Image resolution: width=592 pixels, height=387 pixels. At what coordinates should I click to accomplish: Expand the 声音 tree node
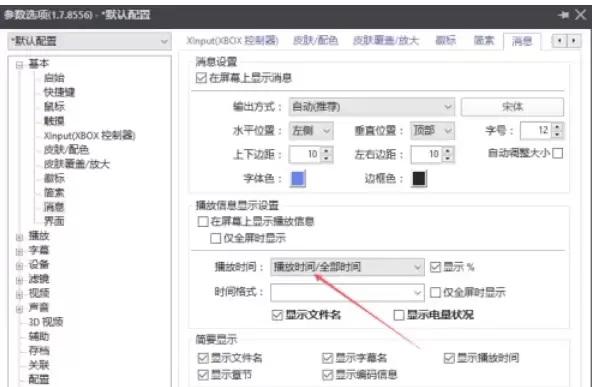pyautogui.click(x=20, y=309)
